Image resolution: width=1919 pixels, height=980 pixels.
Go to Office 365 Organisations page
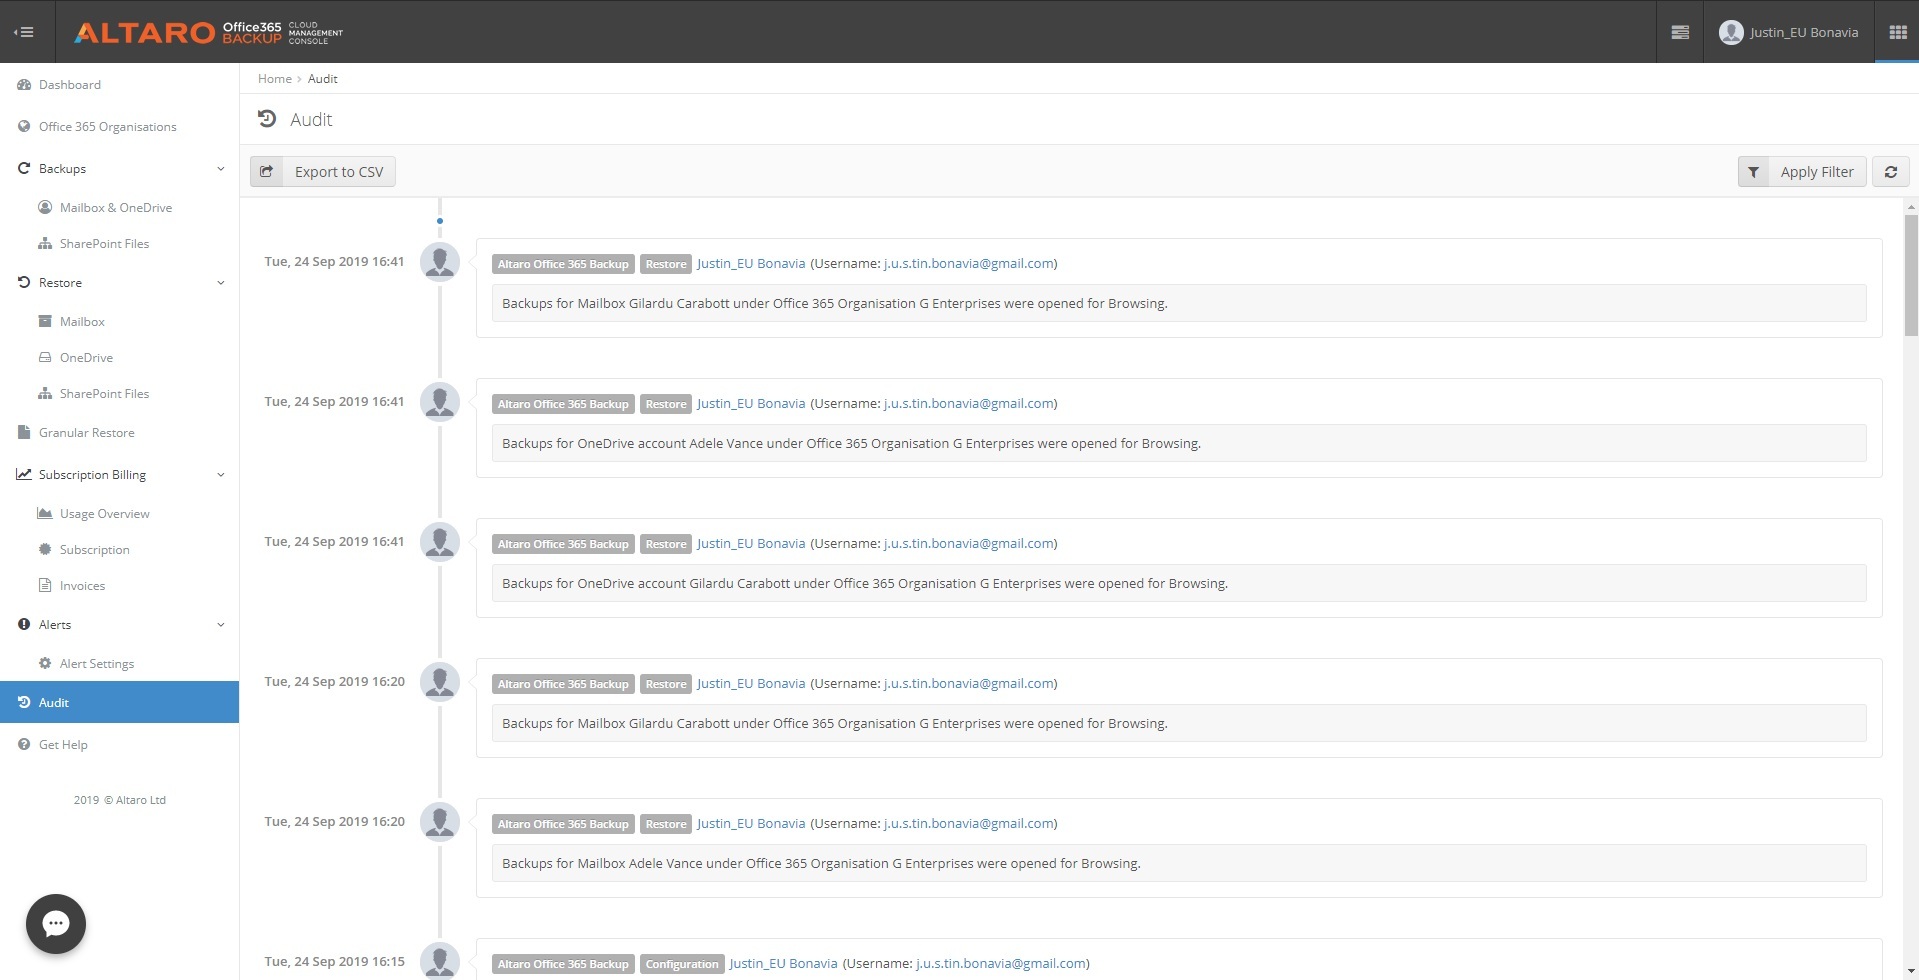pos(107,127)
